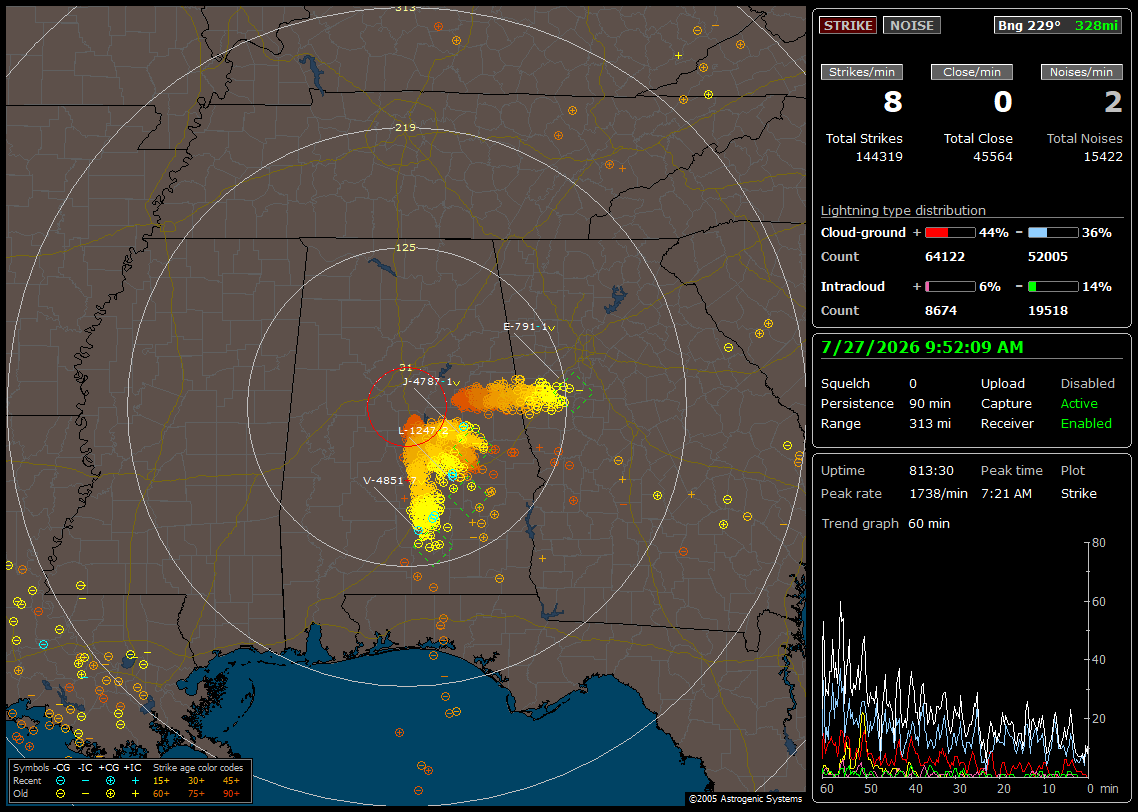
Task: Toggle the Receiver Enabled status
Action: [1086, 424]
